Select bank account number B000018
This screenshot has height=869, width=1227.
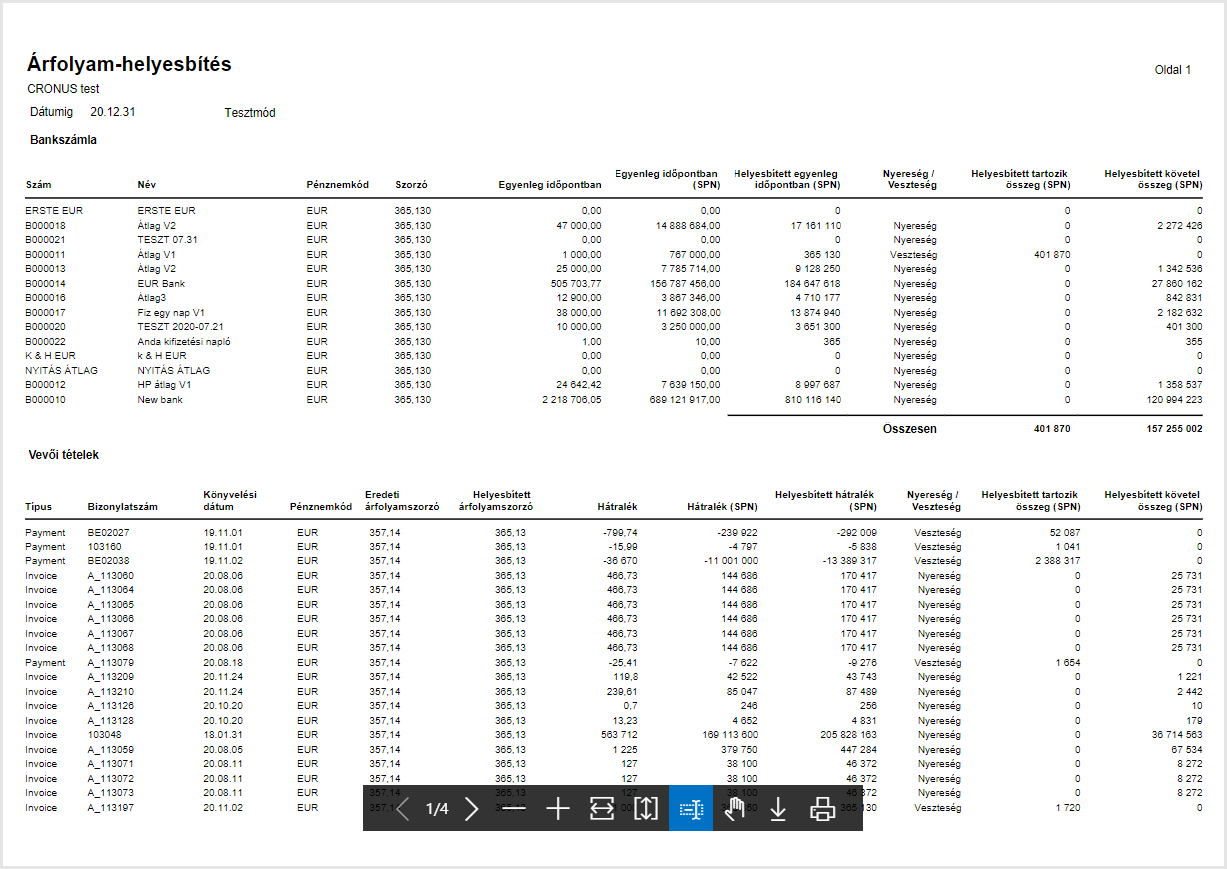tap(46, 226)
